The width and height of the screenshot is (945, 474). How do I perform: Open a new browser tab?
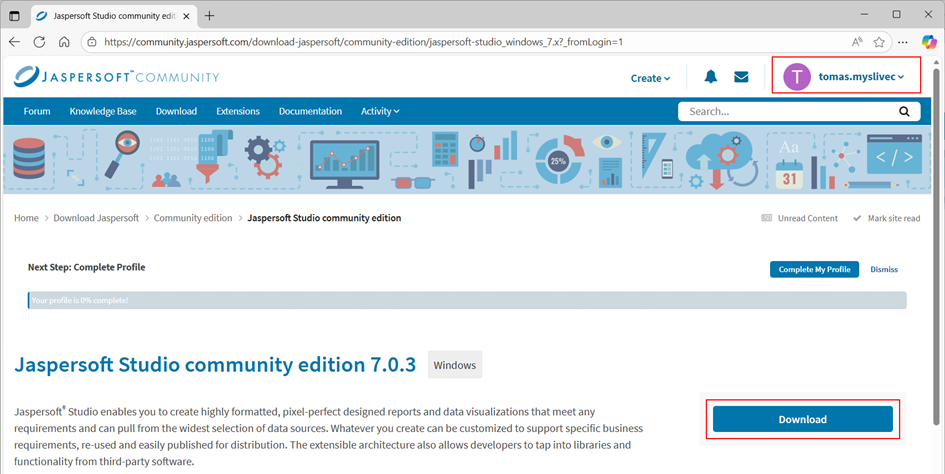click(x=210, y=15)
